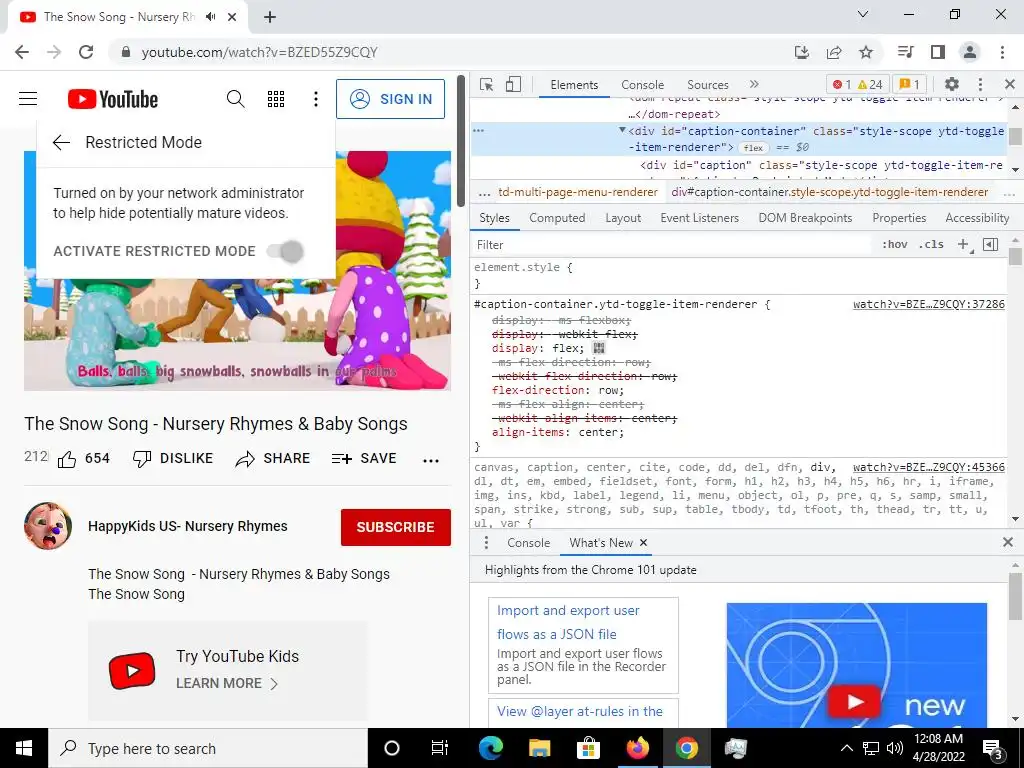Viewport: 1024px width, 768px height.
Task: Open the Accessibility pane tab
Action: (977, 218)
